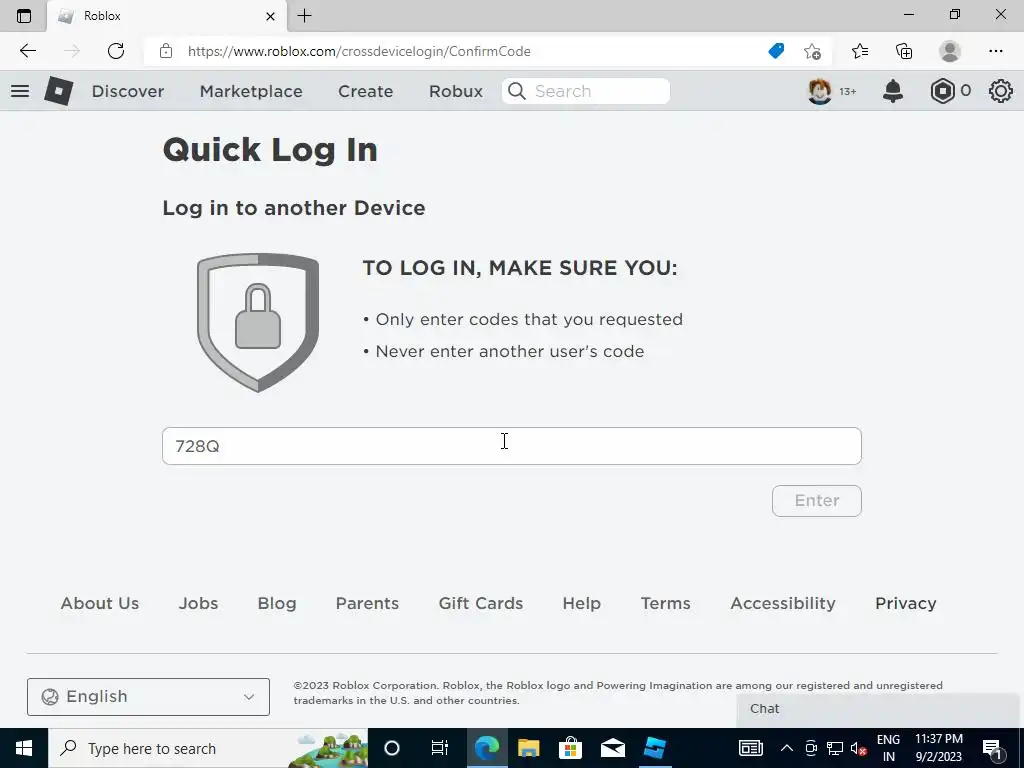
Task: Click the code input field containing 728Q
Action: [512, 446]
